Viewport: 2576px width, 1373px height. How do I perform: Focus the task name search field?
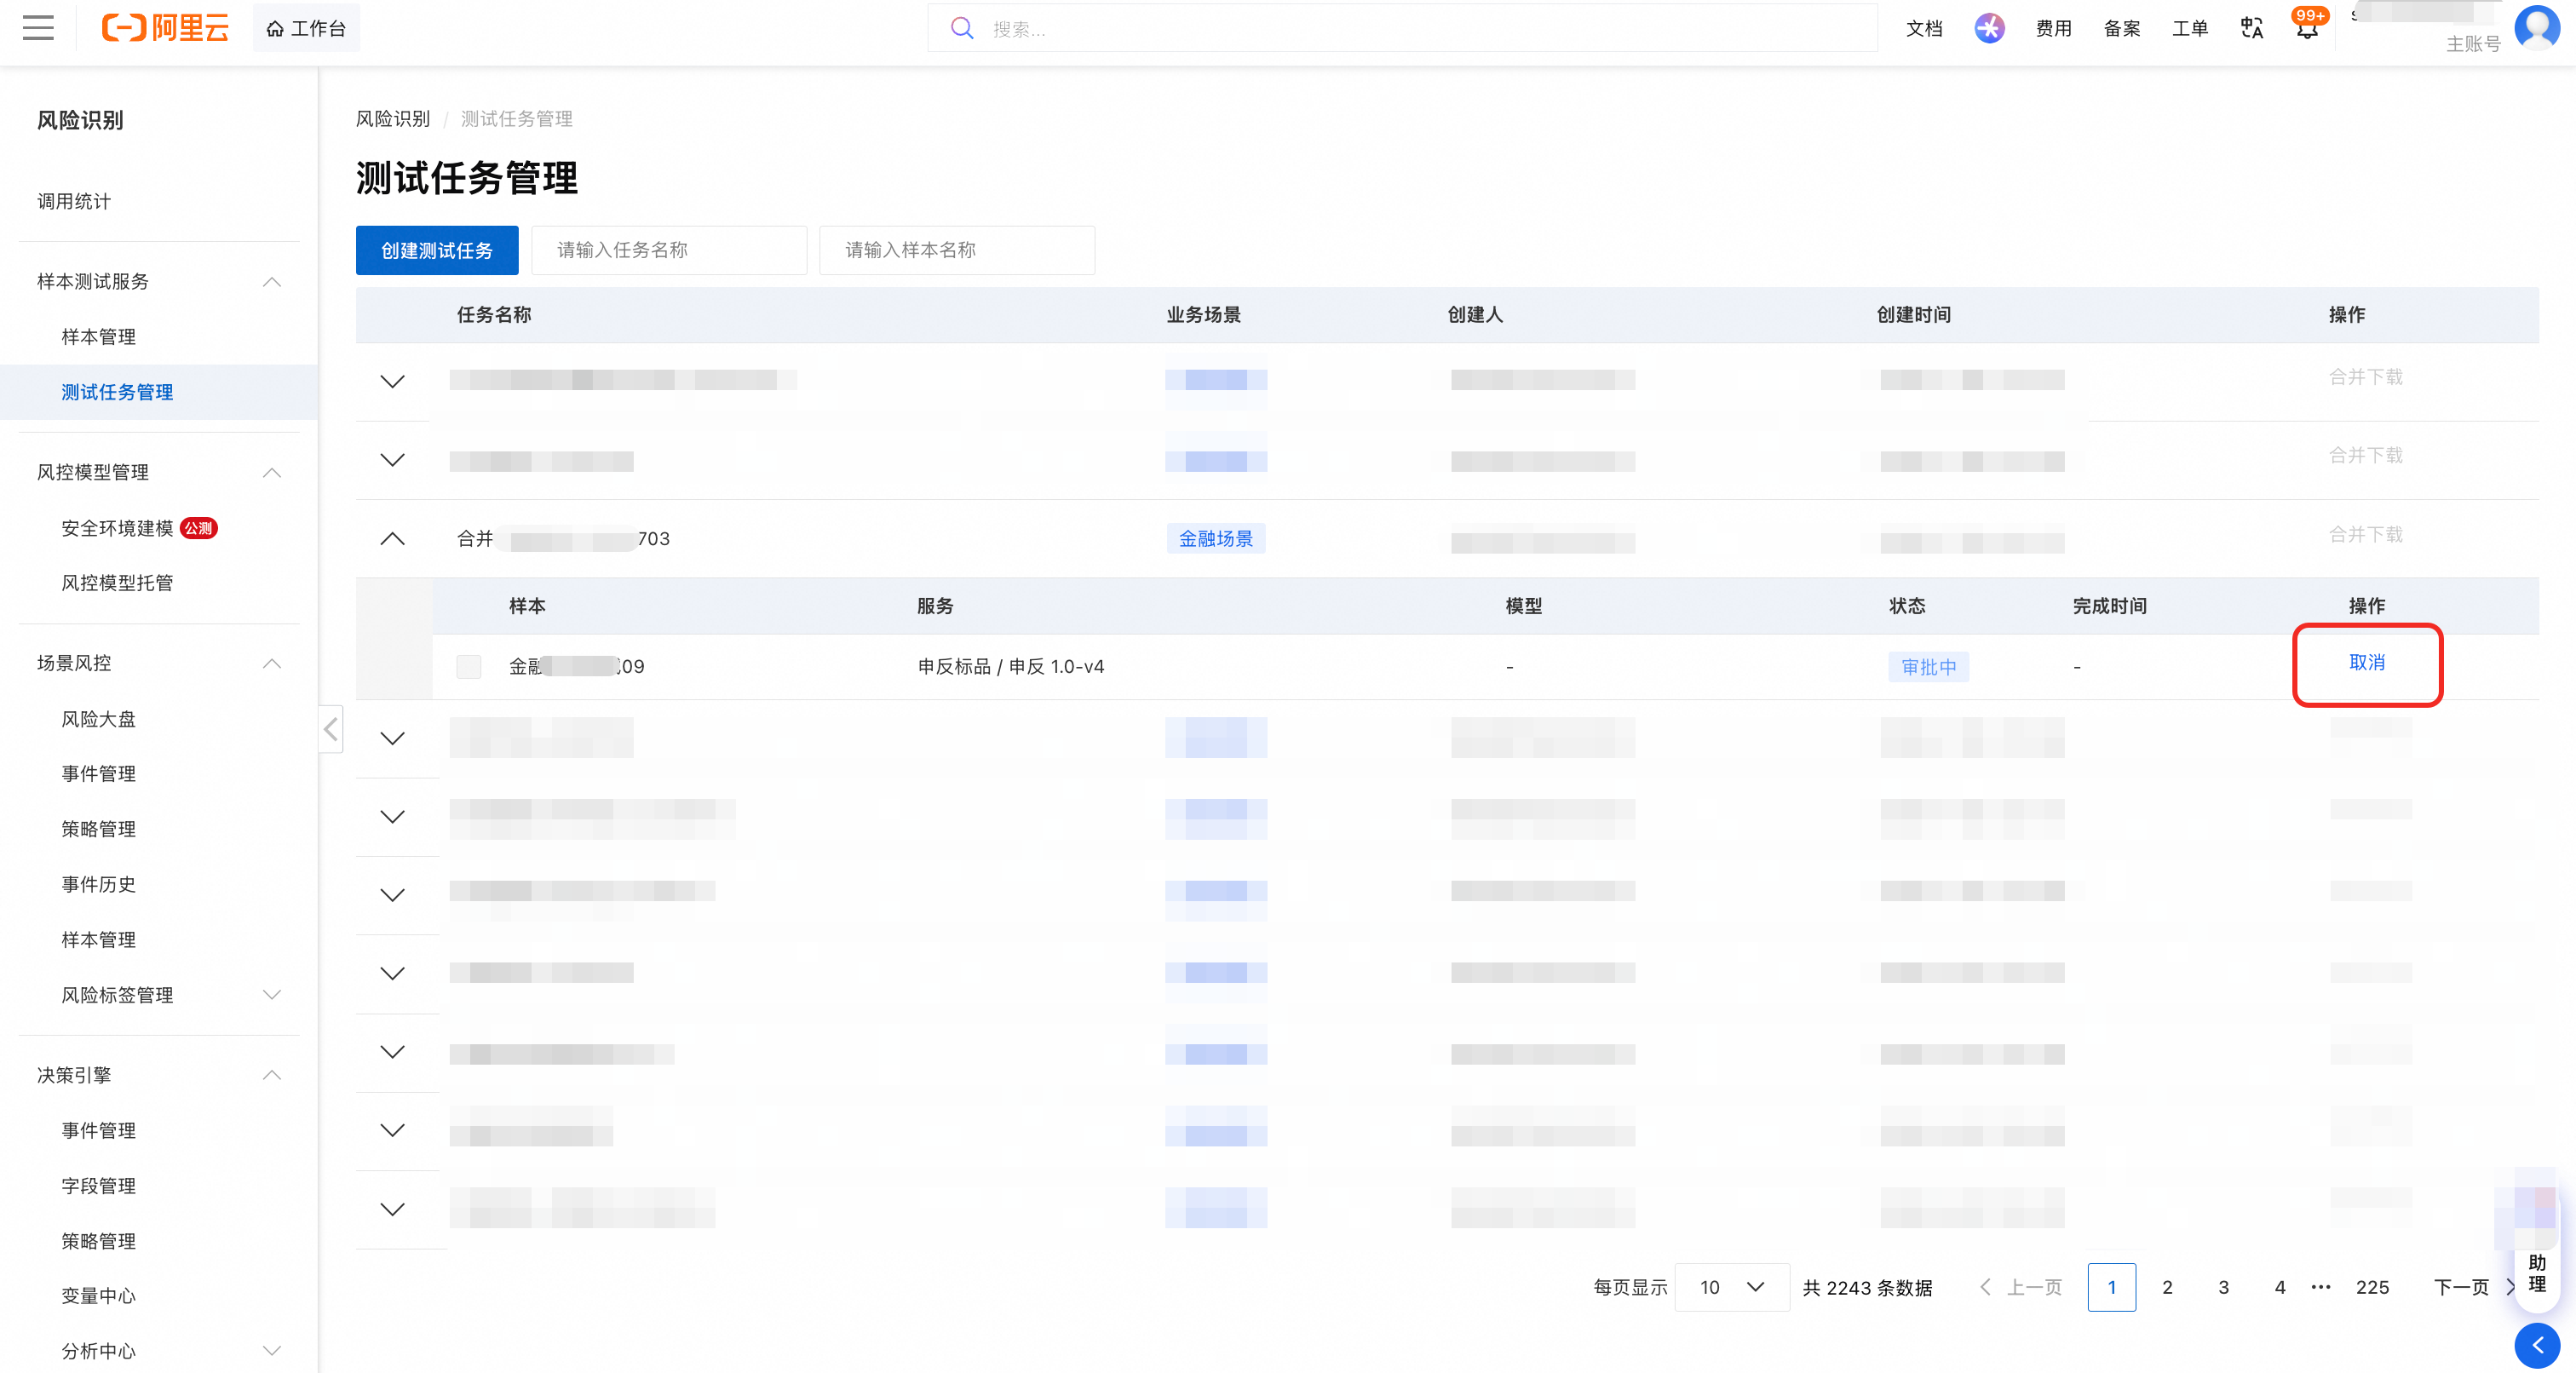669,250
